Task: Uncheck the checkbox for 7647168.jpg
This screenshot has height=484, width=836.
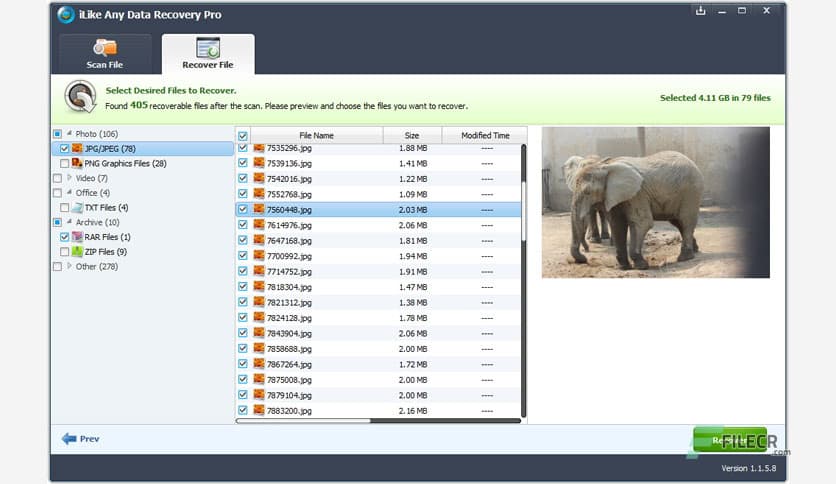Action: [x=243, y=240]
